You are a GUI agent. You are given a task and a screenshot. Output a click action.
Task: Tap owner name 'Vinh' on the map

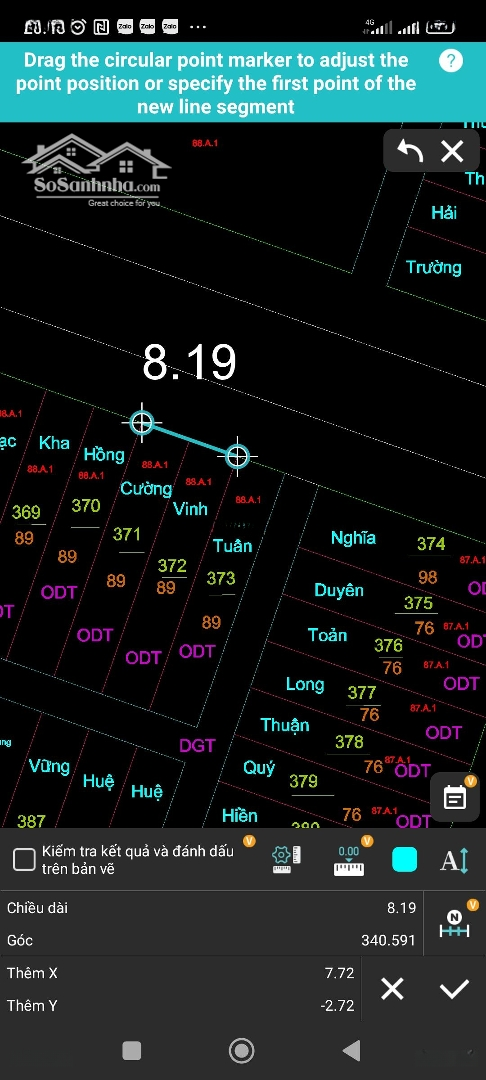[x=191, y=509]
